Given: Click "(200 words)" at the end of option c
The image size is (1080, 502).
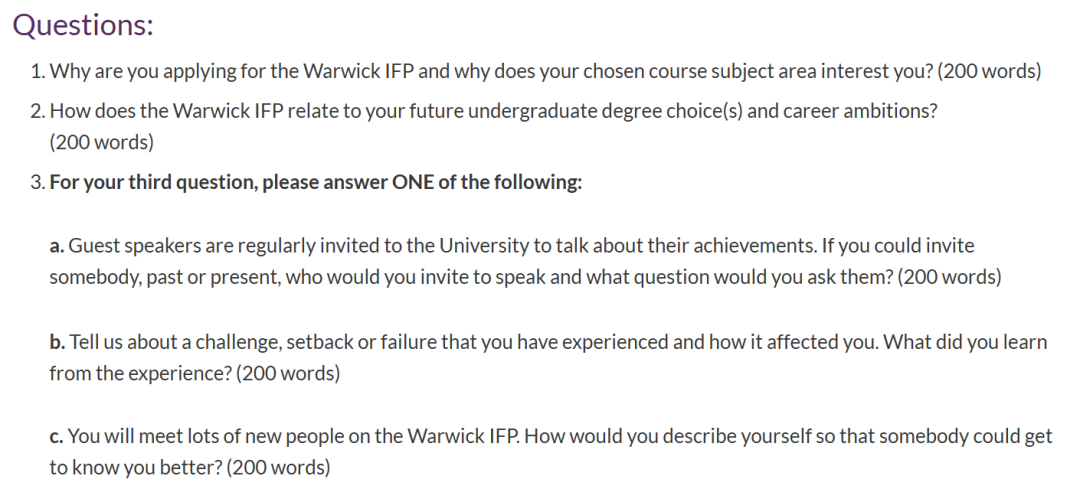Looking at the screenshot, I should [278, 468].
